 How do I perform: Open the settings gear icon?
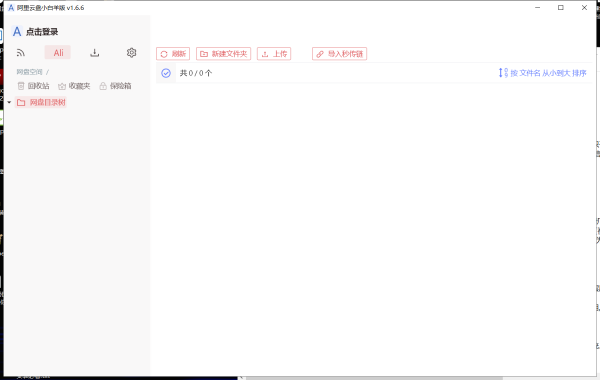pos(131,53)
